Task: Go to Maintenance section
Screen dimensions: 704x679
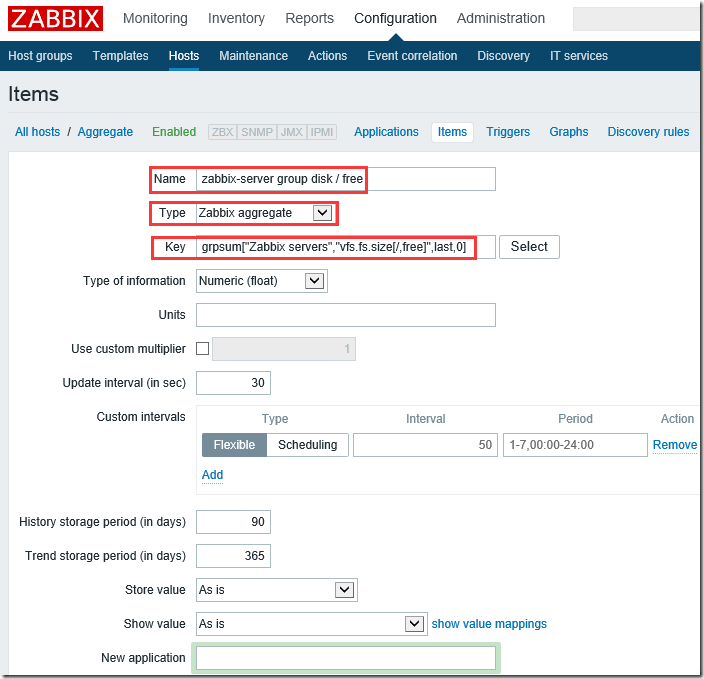Action: [x=253, y=56]
